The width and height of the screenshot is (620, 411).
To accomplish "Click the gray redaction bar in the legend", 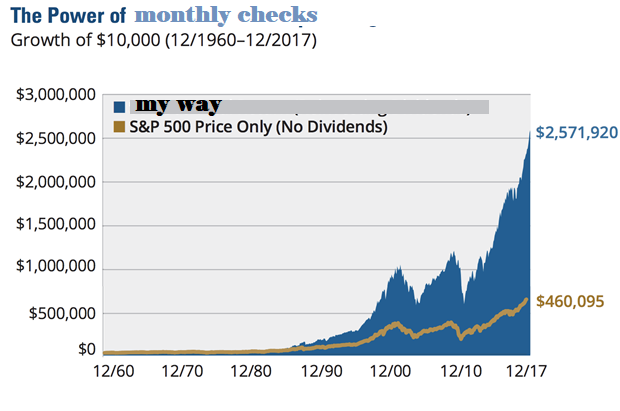I will (x=310, y=107).
